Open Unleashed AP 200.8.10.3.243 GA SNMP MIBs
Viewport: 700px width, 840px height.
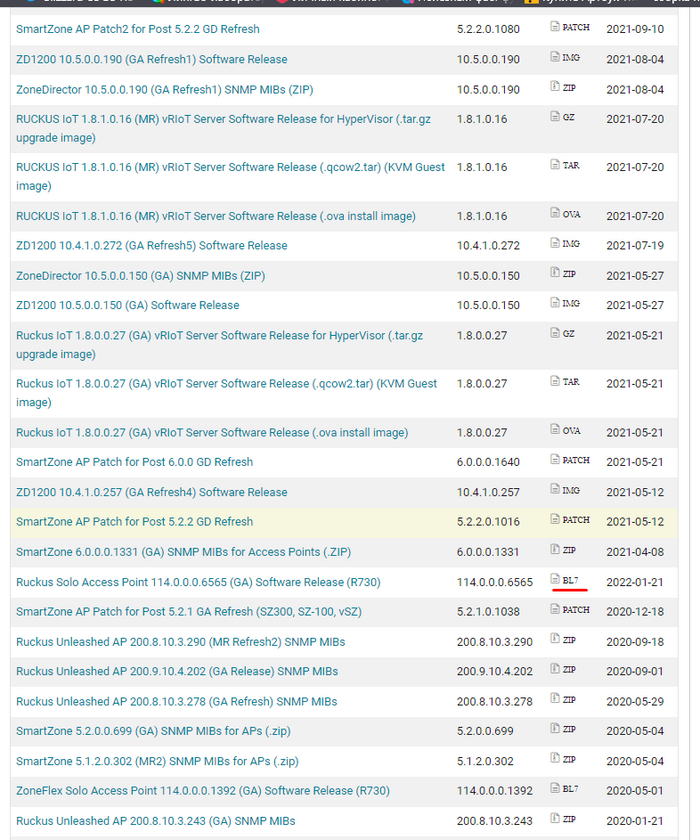pos(156,821)
